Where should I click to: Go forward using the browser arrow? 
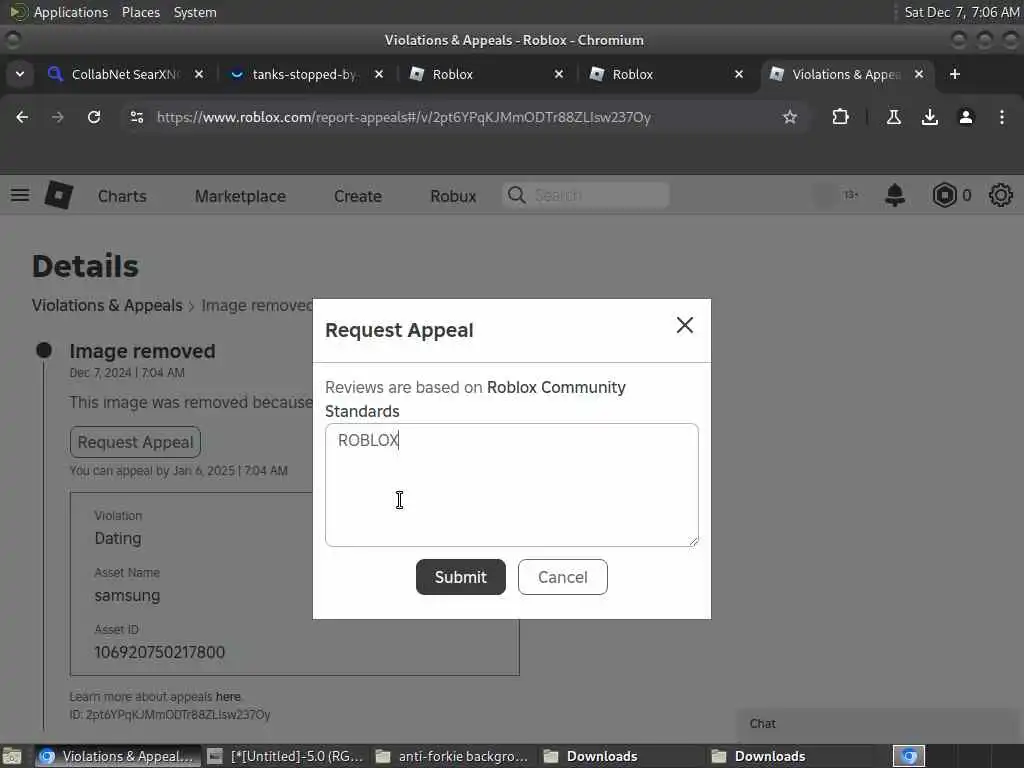(57, 117)
